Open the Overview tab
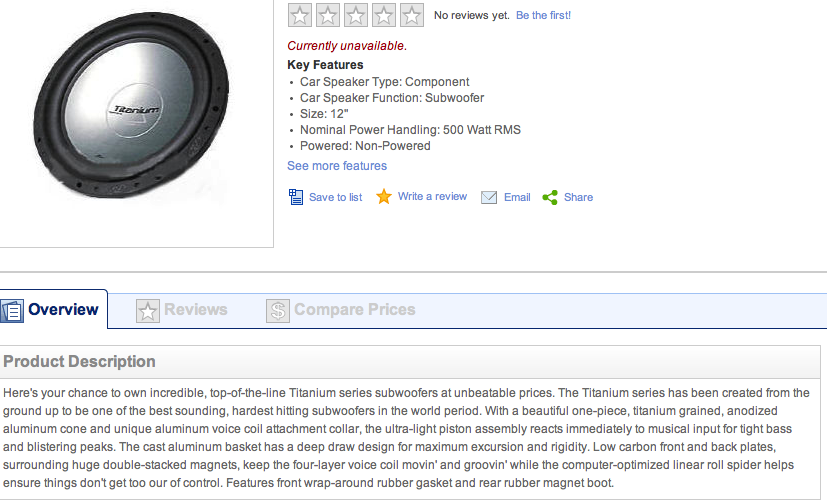The width and height of the screenshot is (827, 503). 53,309
